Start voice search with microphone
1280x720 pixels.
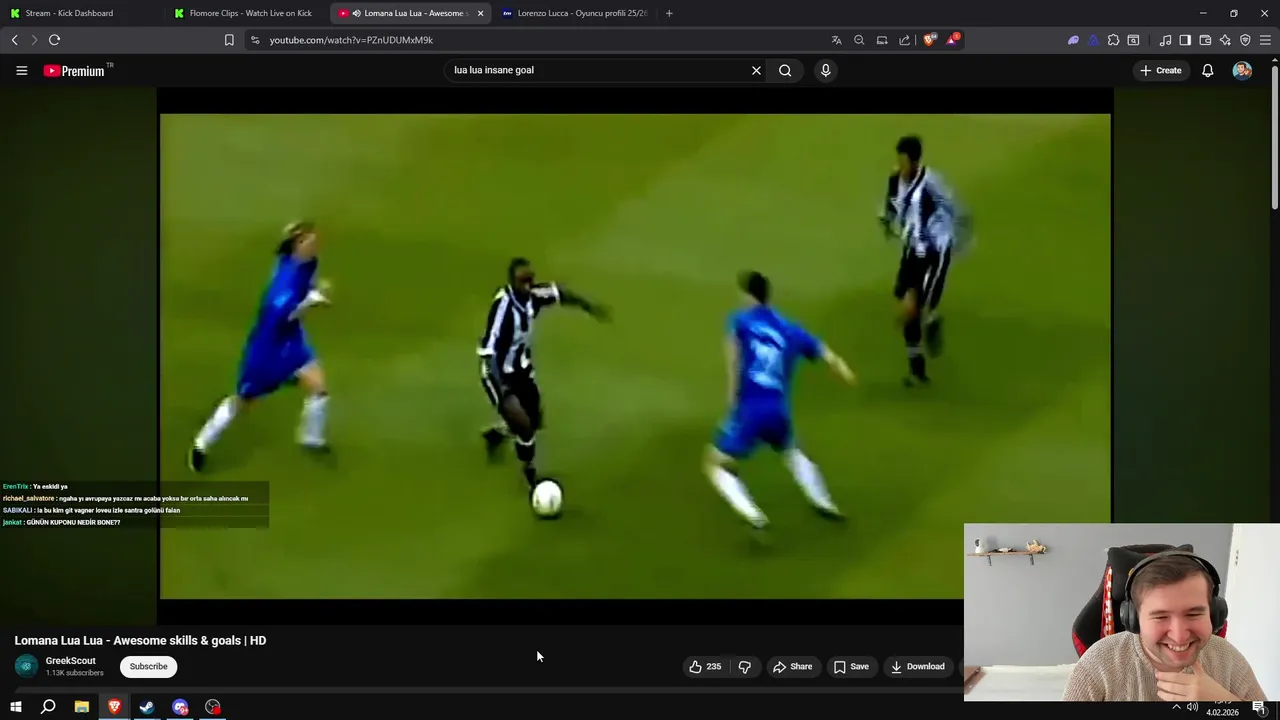825,70
